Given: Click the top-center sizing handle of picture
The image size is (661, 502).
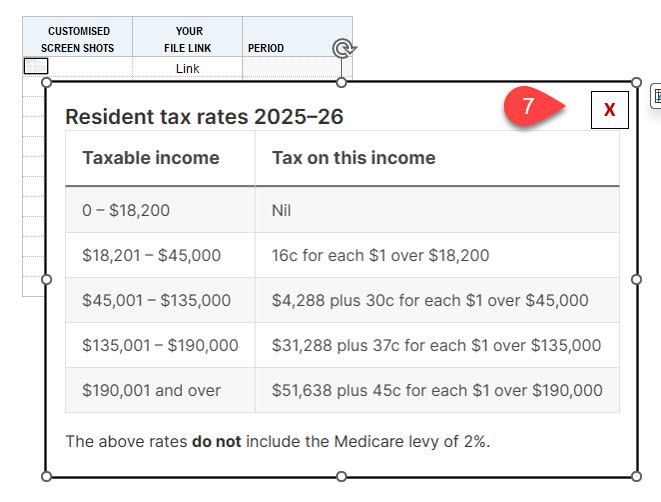Looking at the screenshot, I should 342,82.
